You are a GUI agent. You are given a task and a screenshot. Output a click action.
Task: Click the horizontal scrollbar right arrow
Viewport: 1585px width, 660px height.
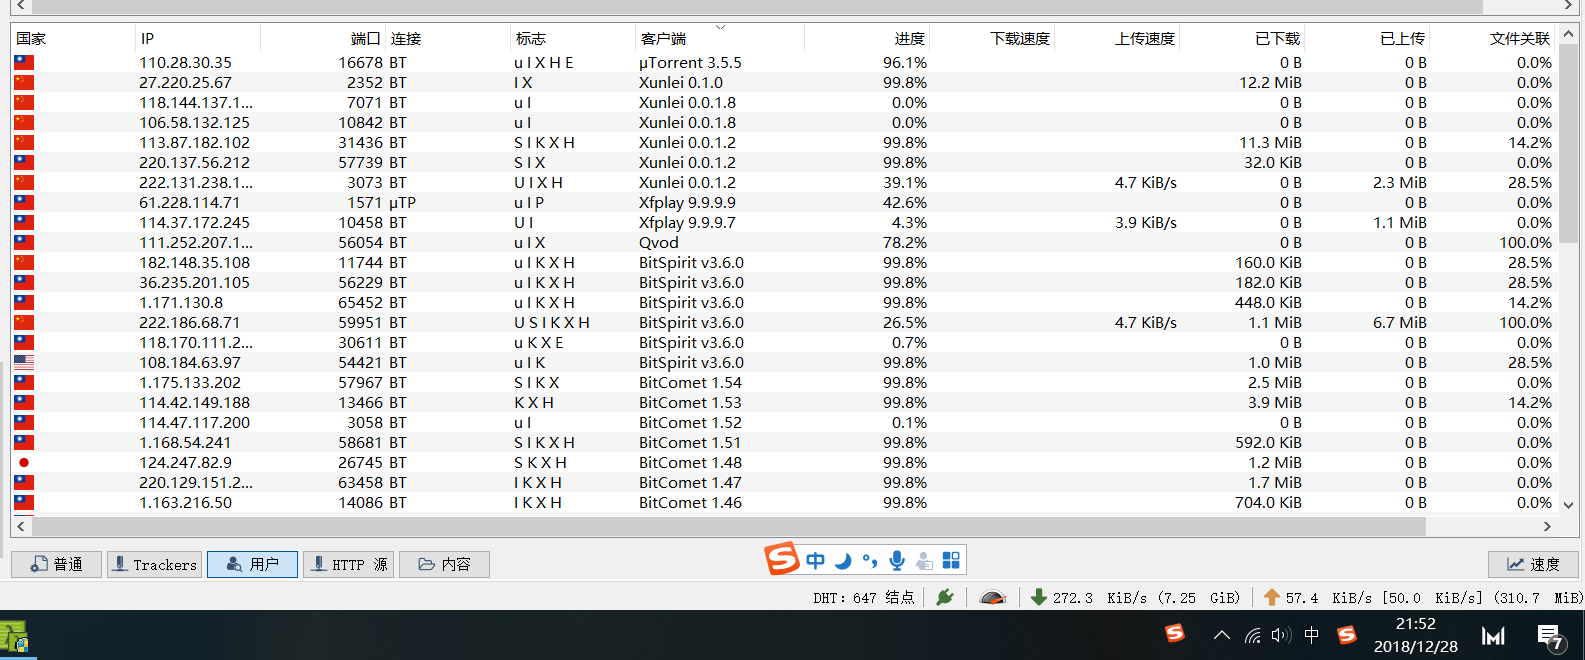point(1547,526)
